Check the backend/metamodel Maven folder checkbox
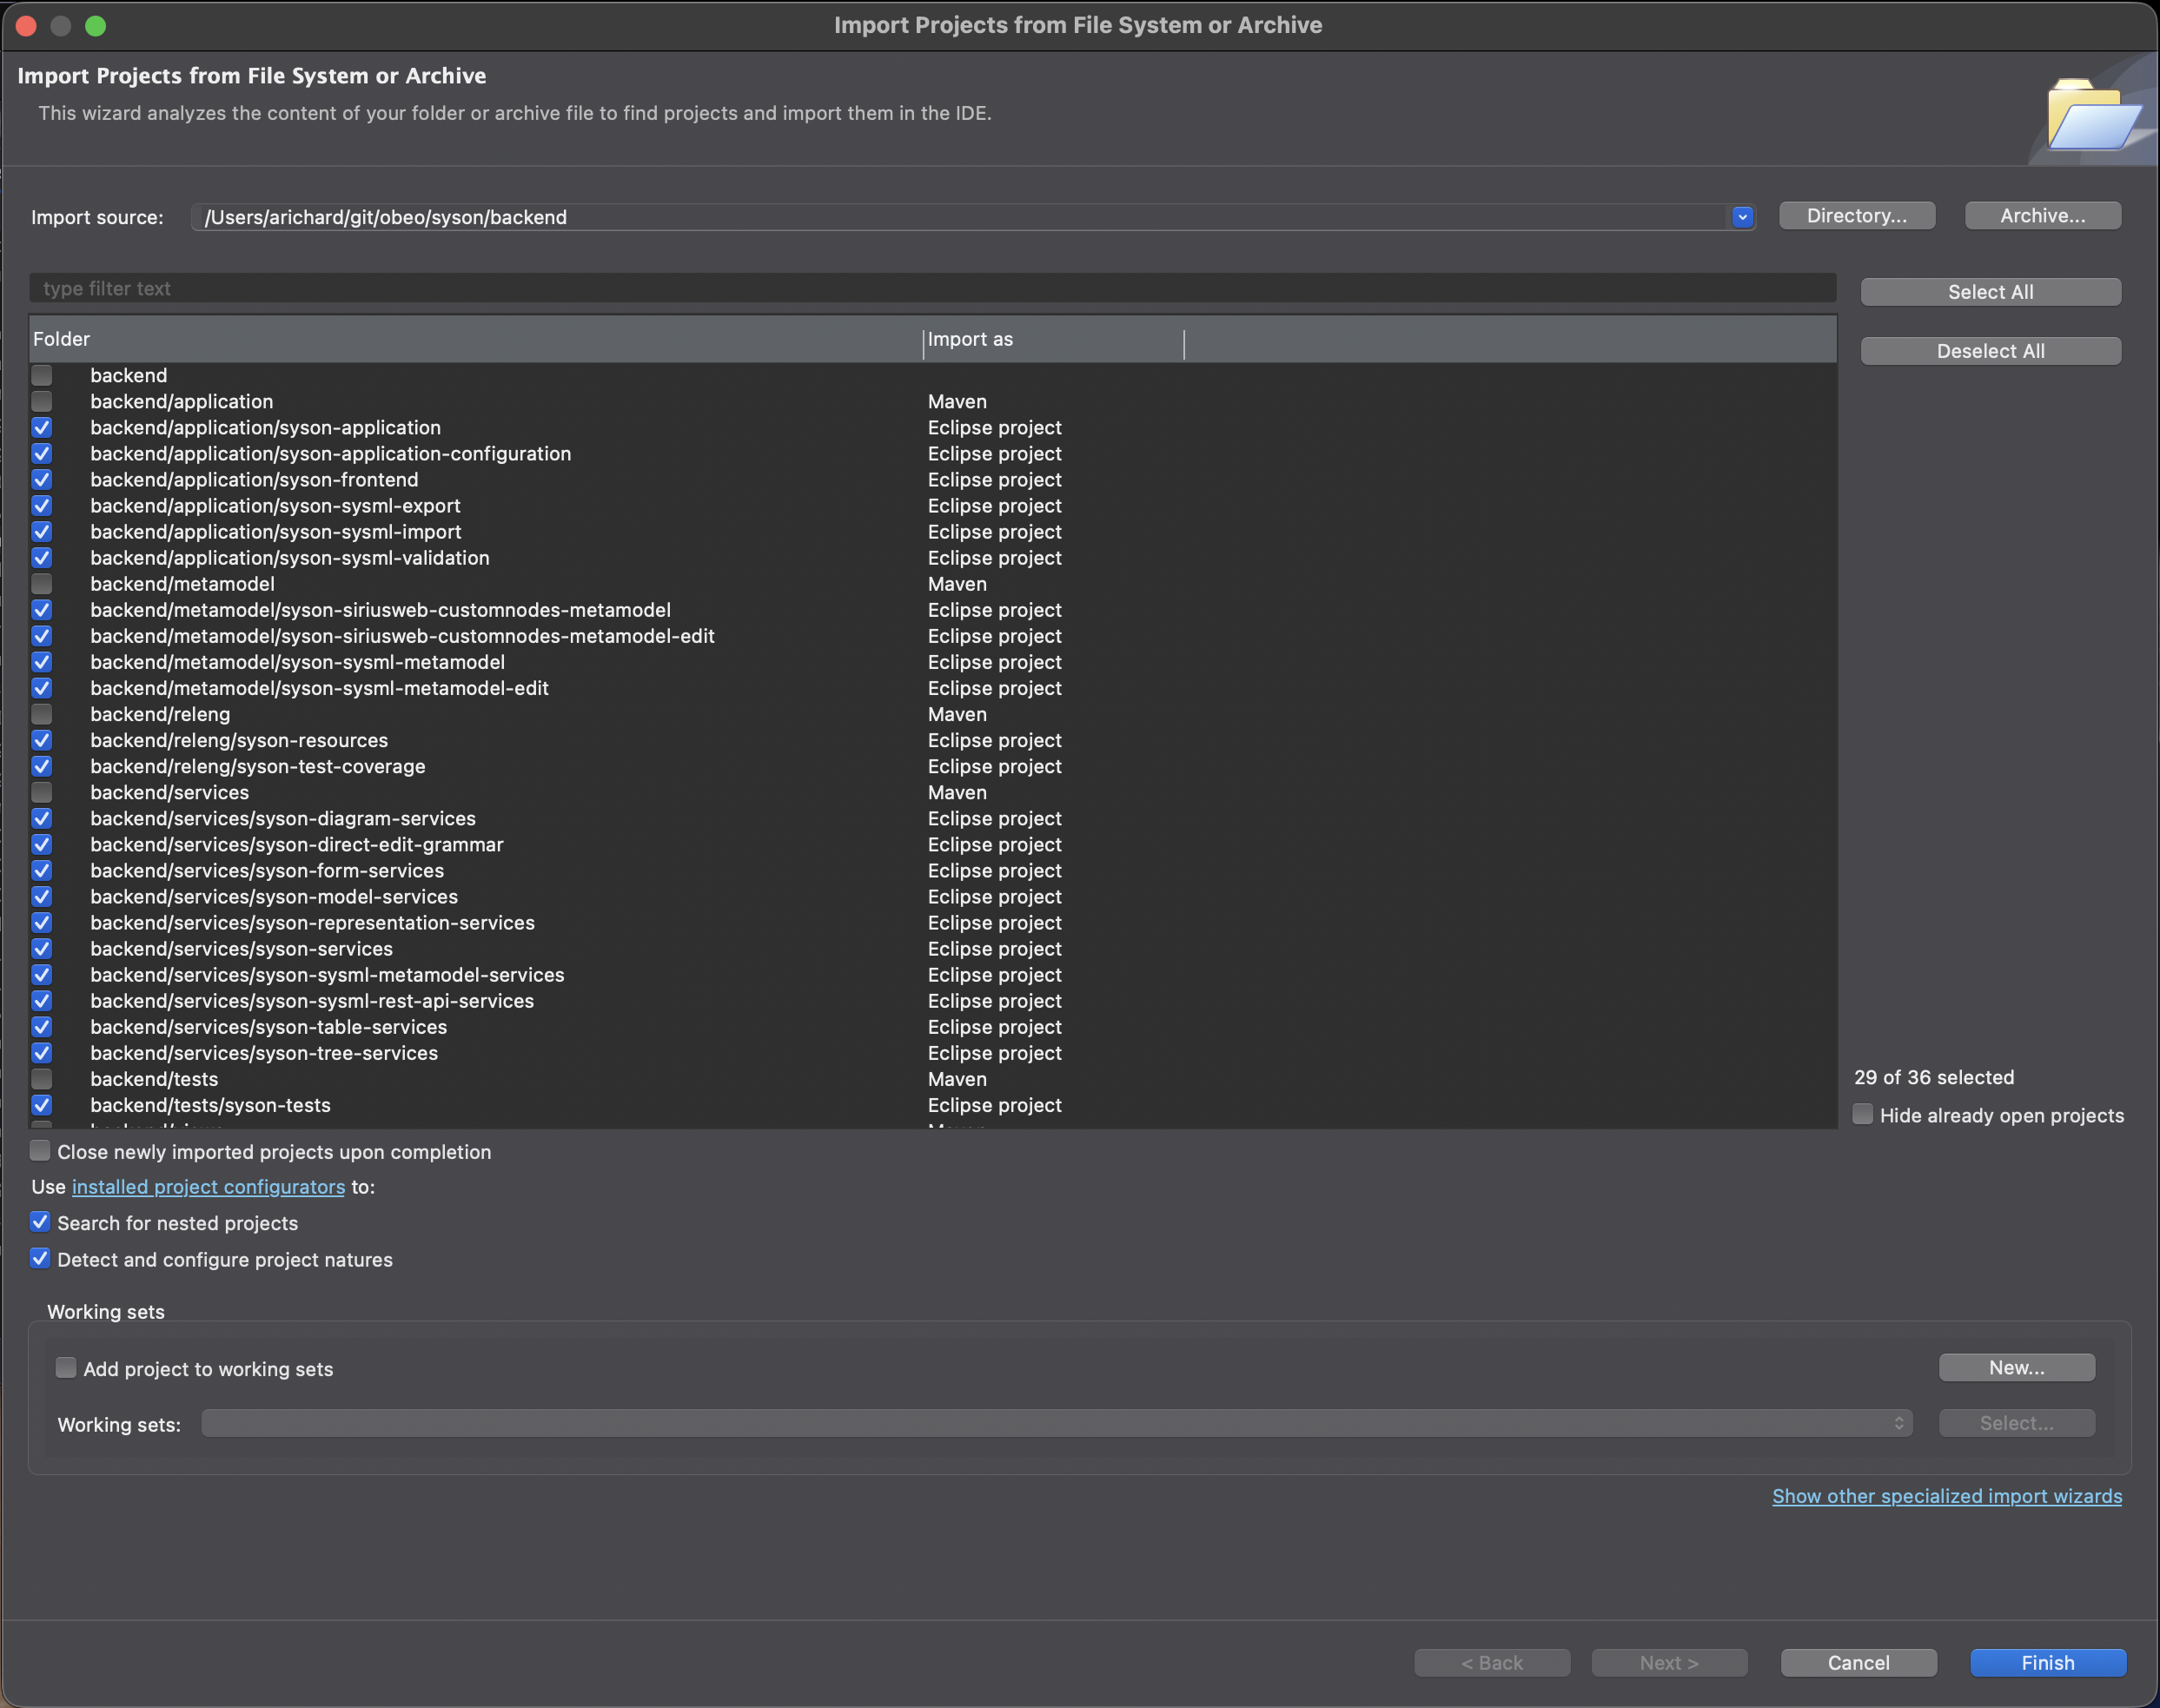2160x1708 pixels. click(x=42, y=584)
